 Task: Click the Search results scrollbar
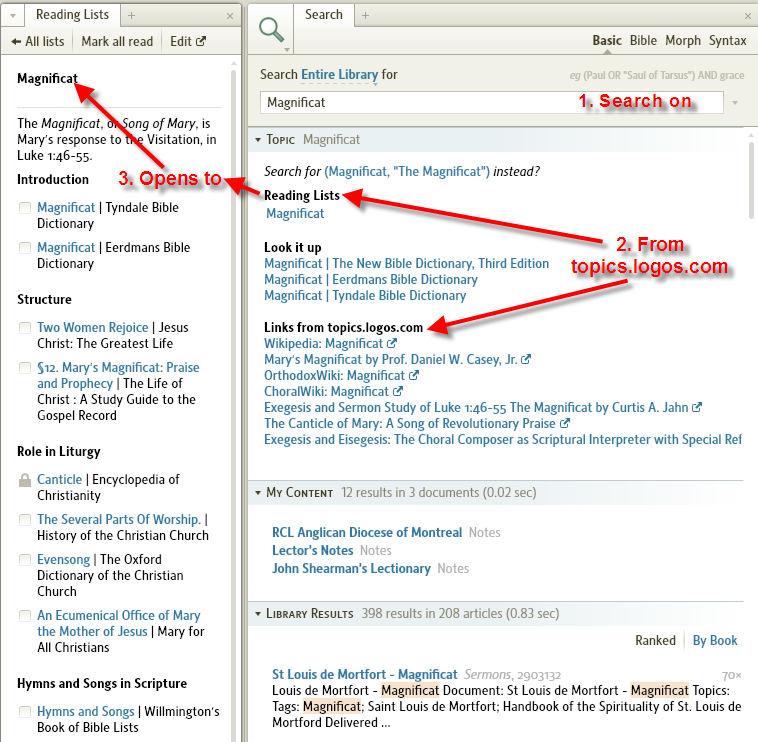click(x=751, y=179)
